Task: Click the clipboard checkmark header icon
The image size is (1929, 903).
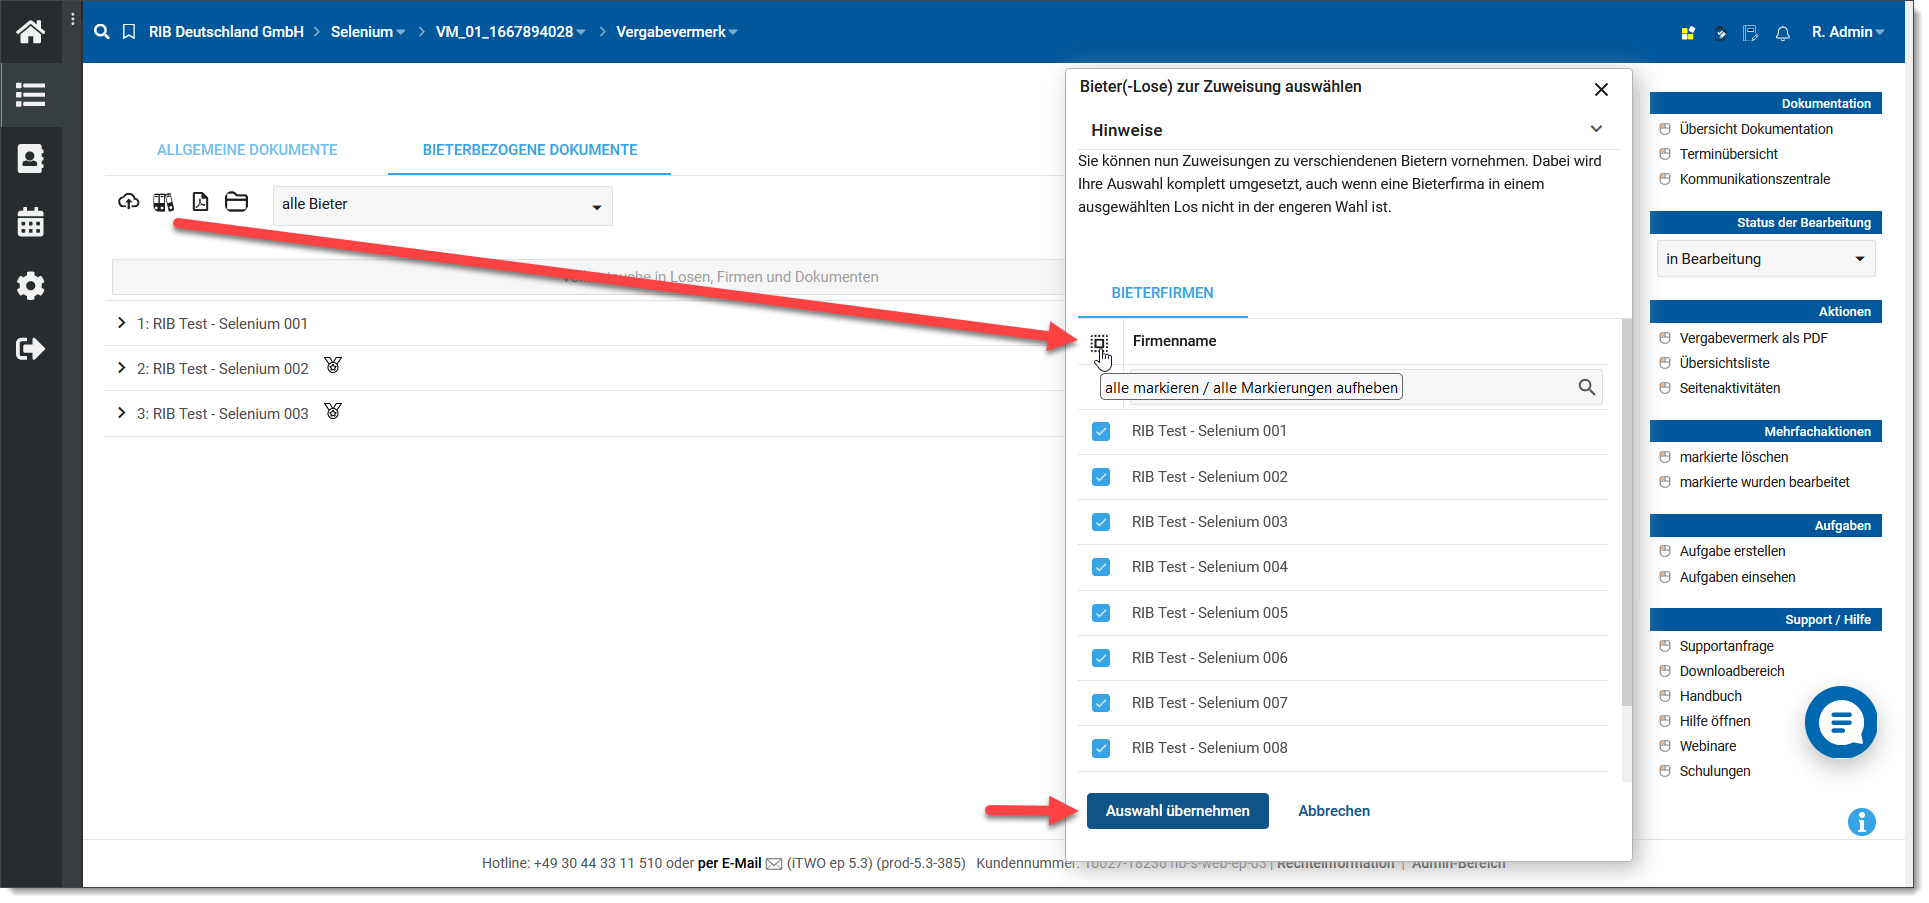Action: [1720, 33]
